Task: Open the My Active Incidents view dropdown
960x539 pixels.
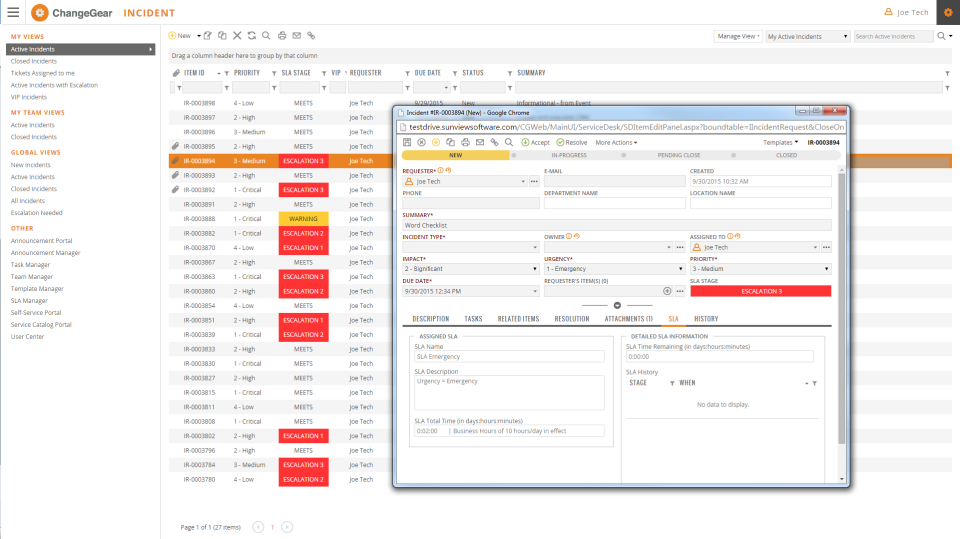Action: tap(808, 36)
